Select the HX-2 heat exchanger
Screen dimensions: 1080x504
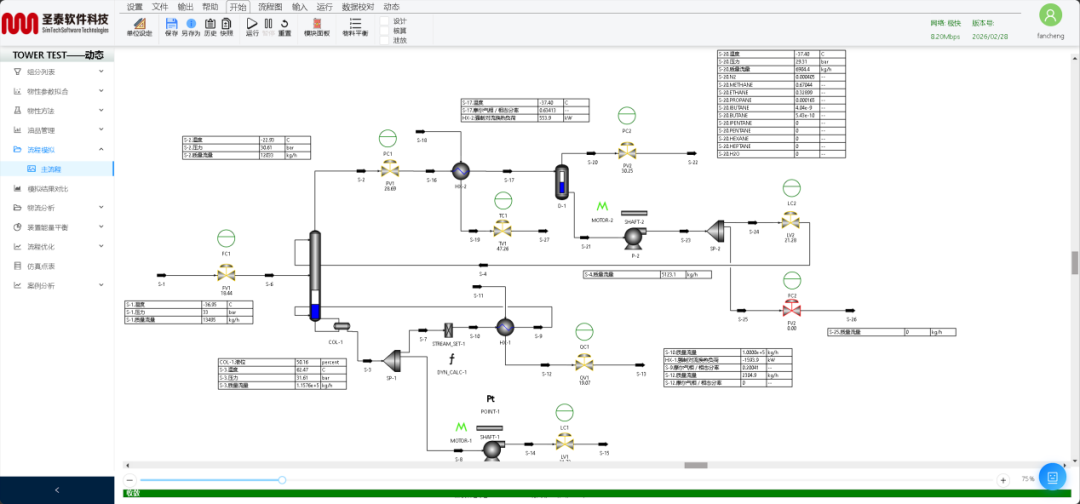pyautogui.click(x=459, y=171)
